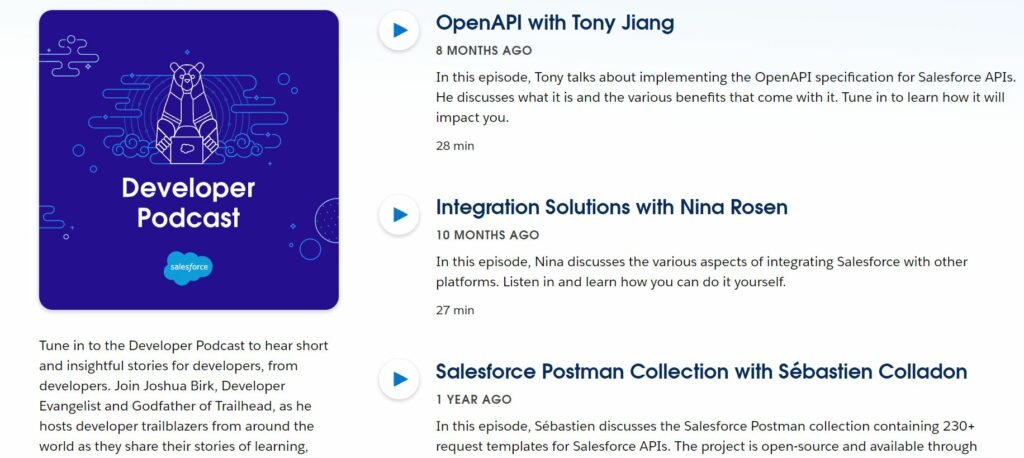
Task: Click the dotted planet graphic on cover edge
Action: (327, 221)
